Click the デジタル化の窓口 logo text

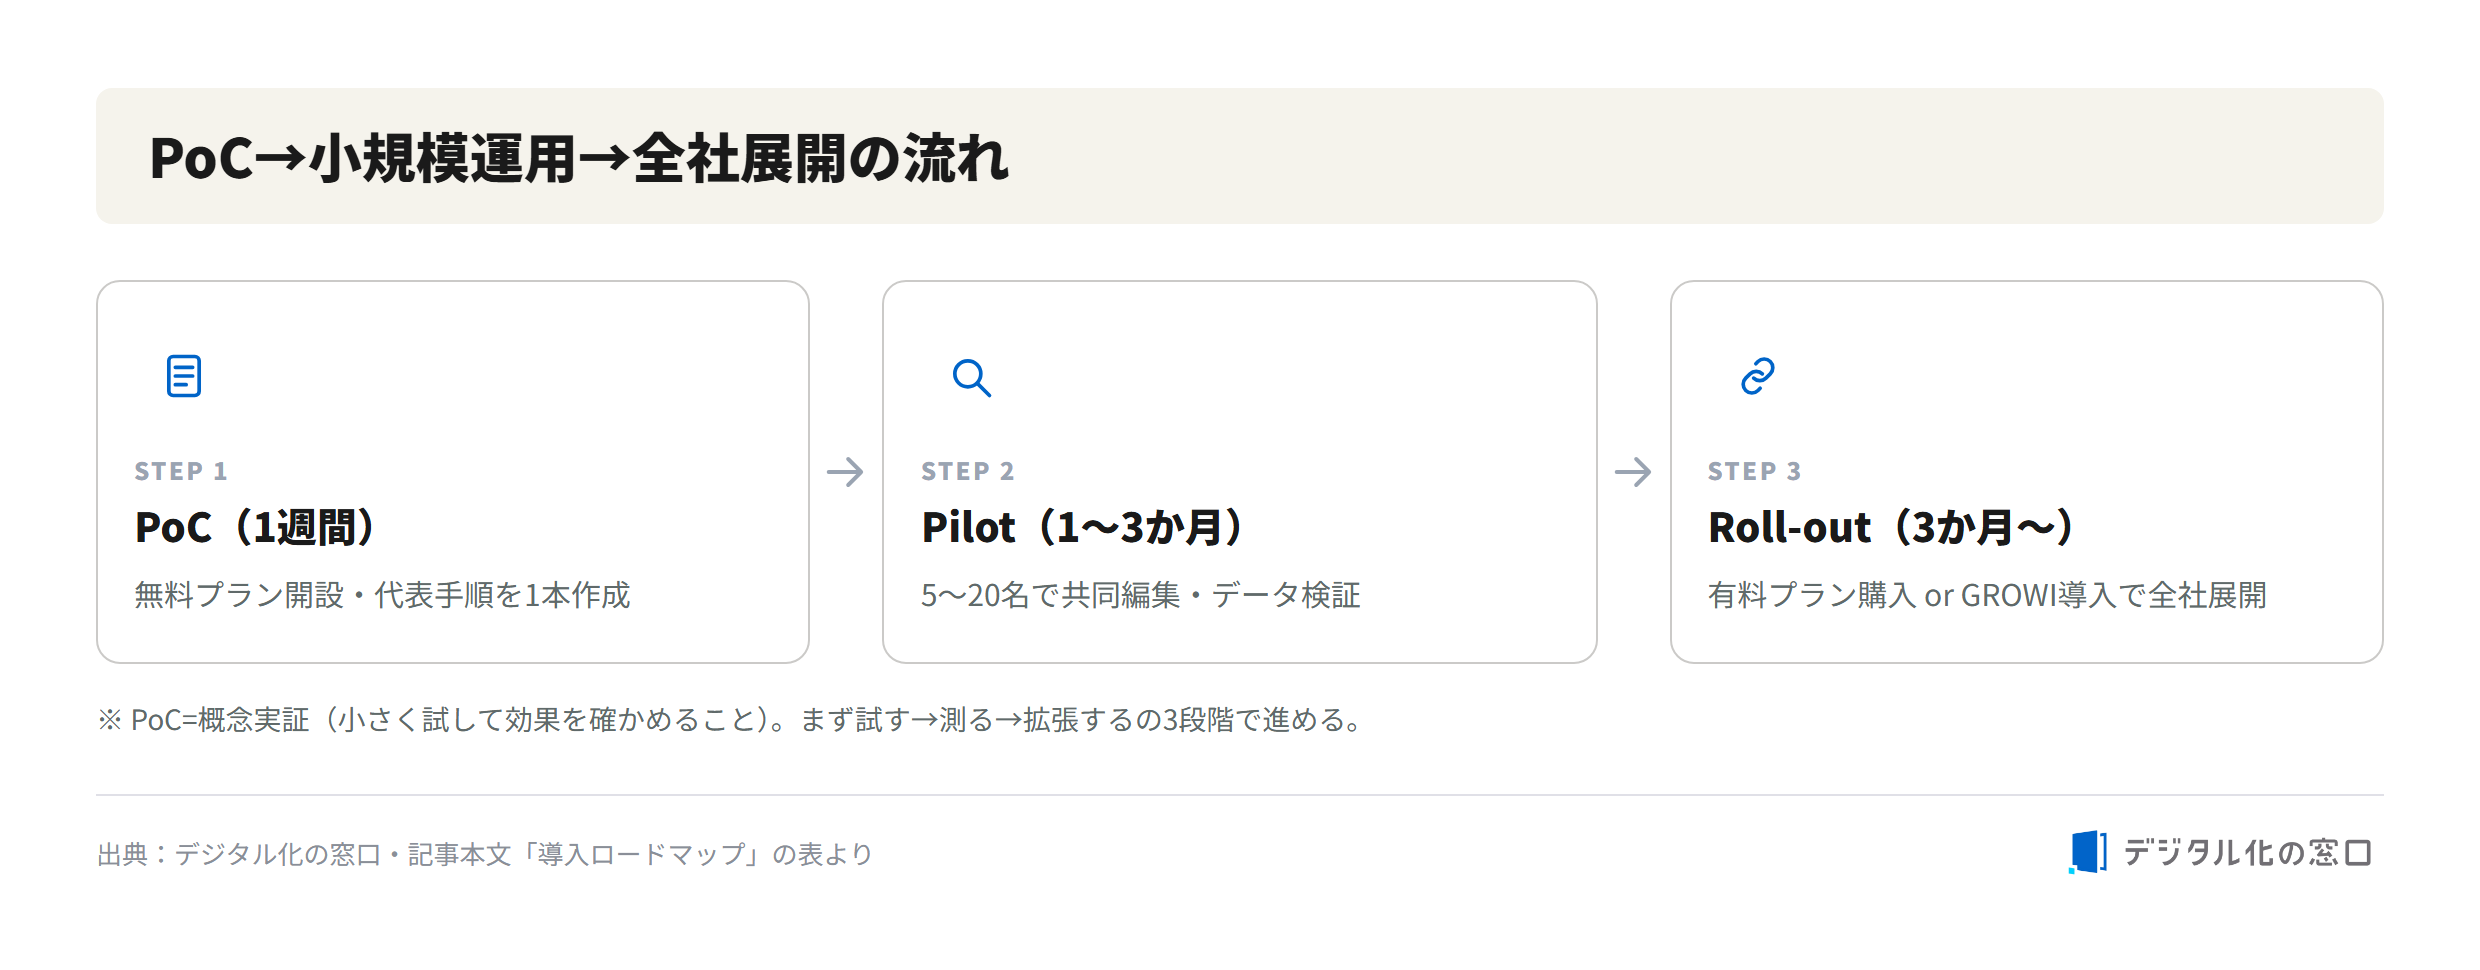[x=2248, y=853]
